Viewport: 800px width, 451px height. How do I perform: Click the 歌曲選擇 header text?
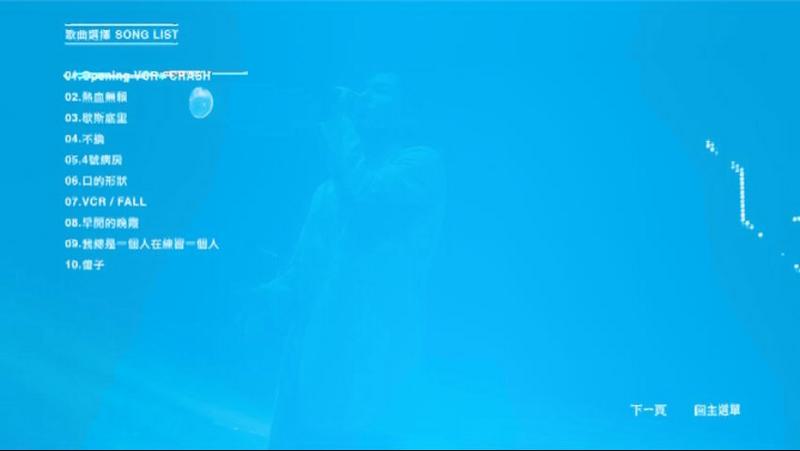point(87,34)
